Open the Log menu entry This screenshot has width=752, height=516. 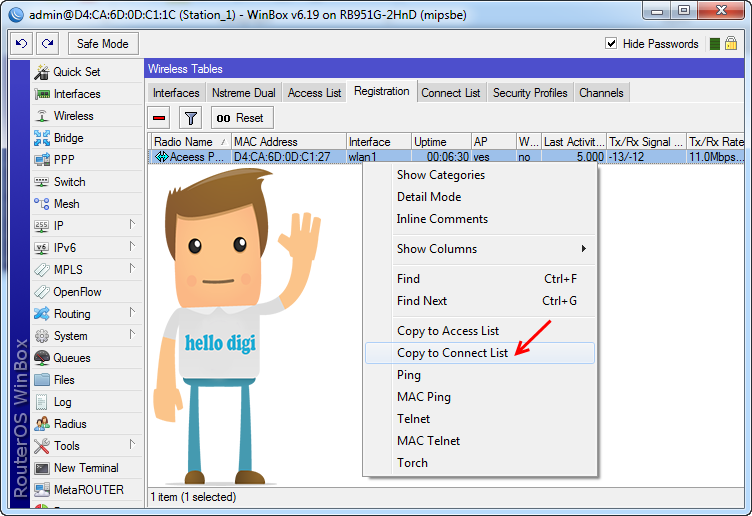coord(88,402)
